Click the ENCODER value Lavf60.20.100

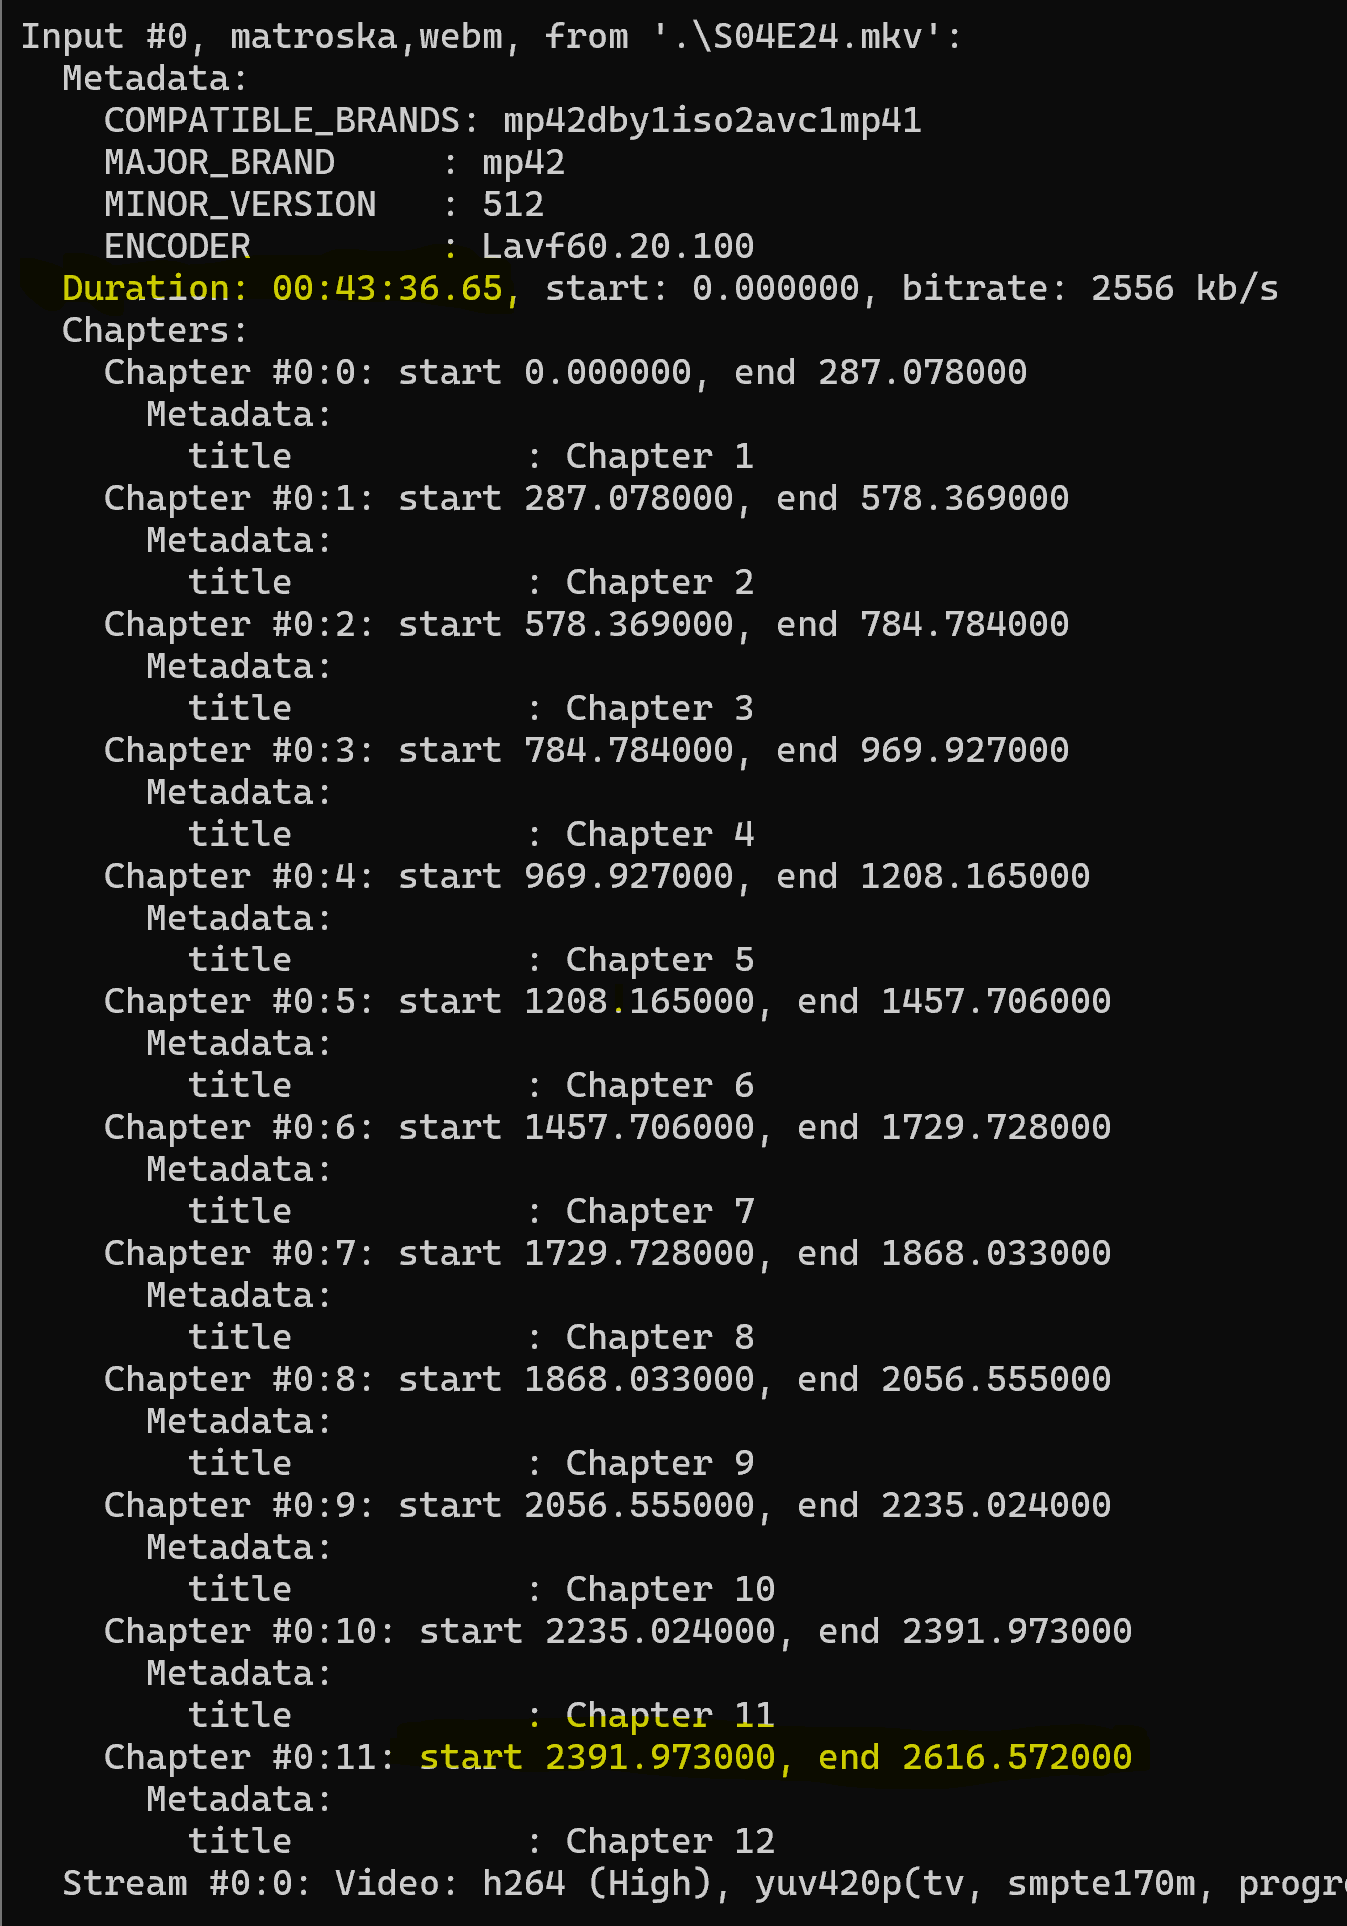click(618, 246)
